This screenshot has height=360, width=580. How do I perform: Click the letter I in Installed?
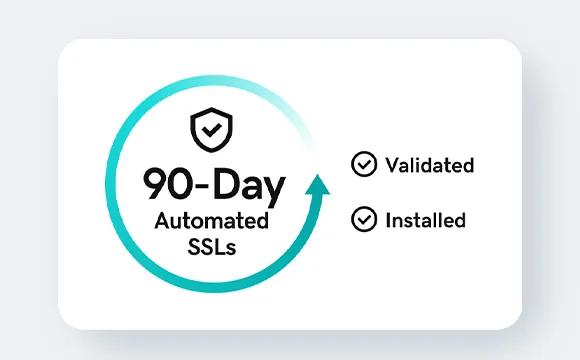(x=388, y=221)
